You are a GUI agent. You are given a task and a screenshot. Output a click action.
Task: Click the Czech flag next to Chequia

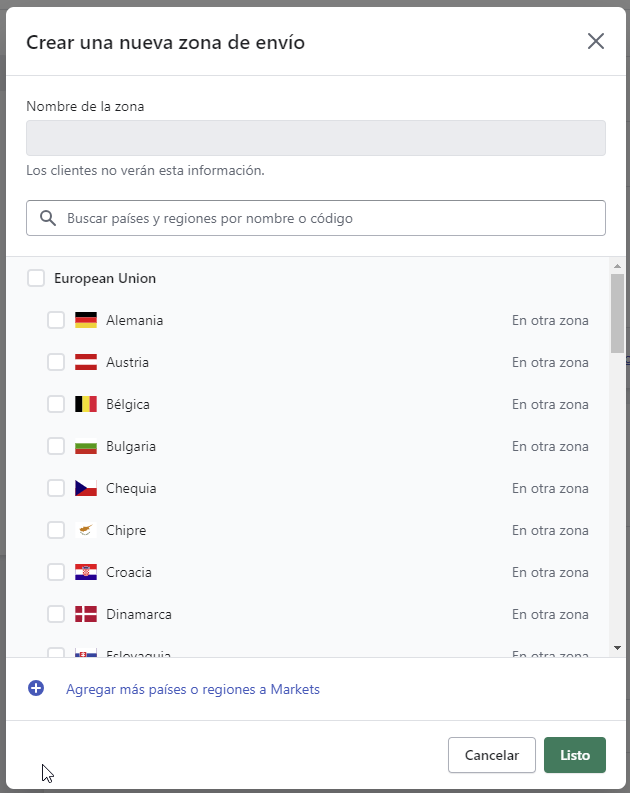tap(86, 488)
